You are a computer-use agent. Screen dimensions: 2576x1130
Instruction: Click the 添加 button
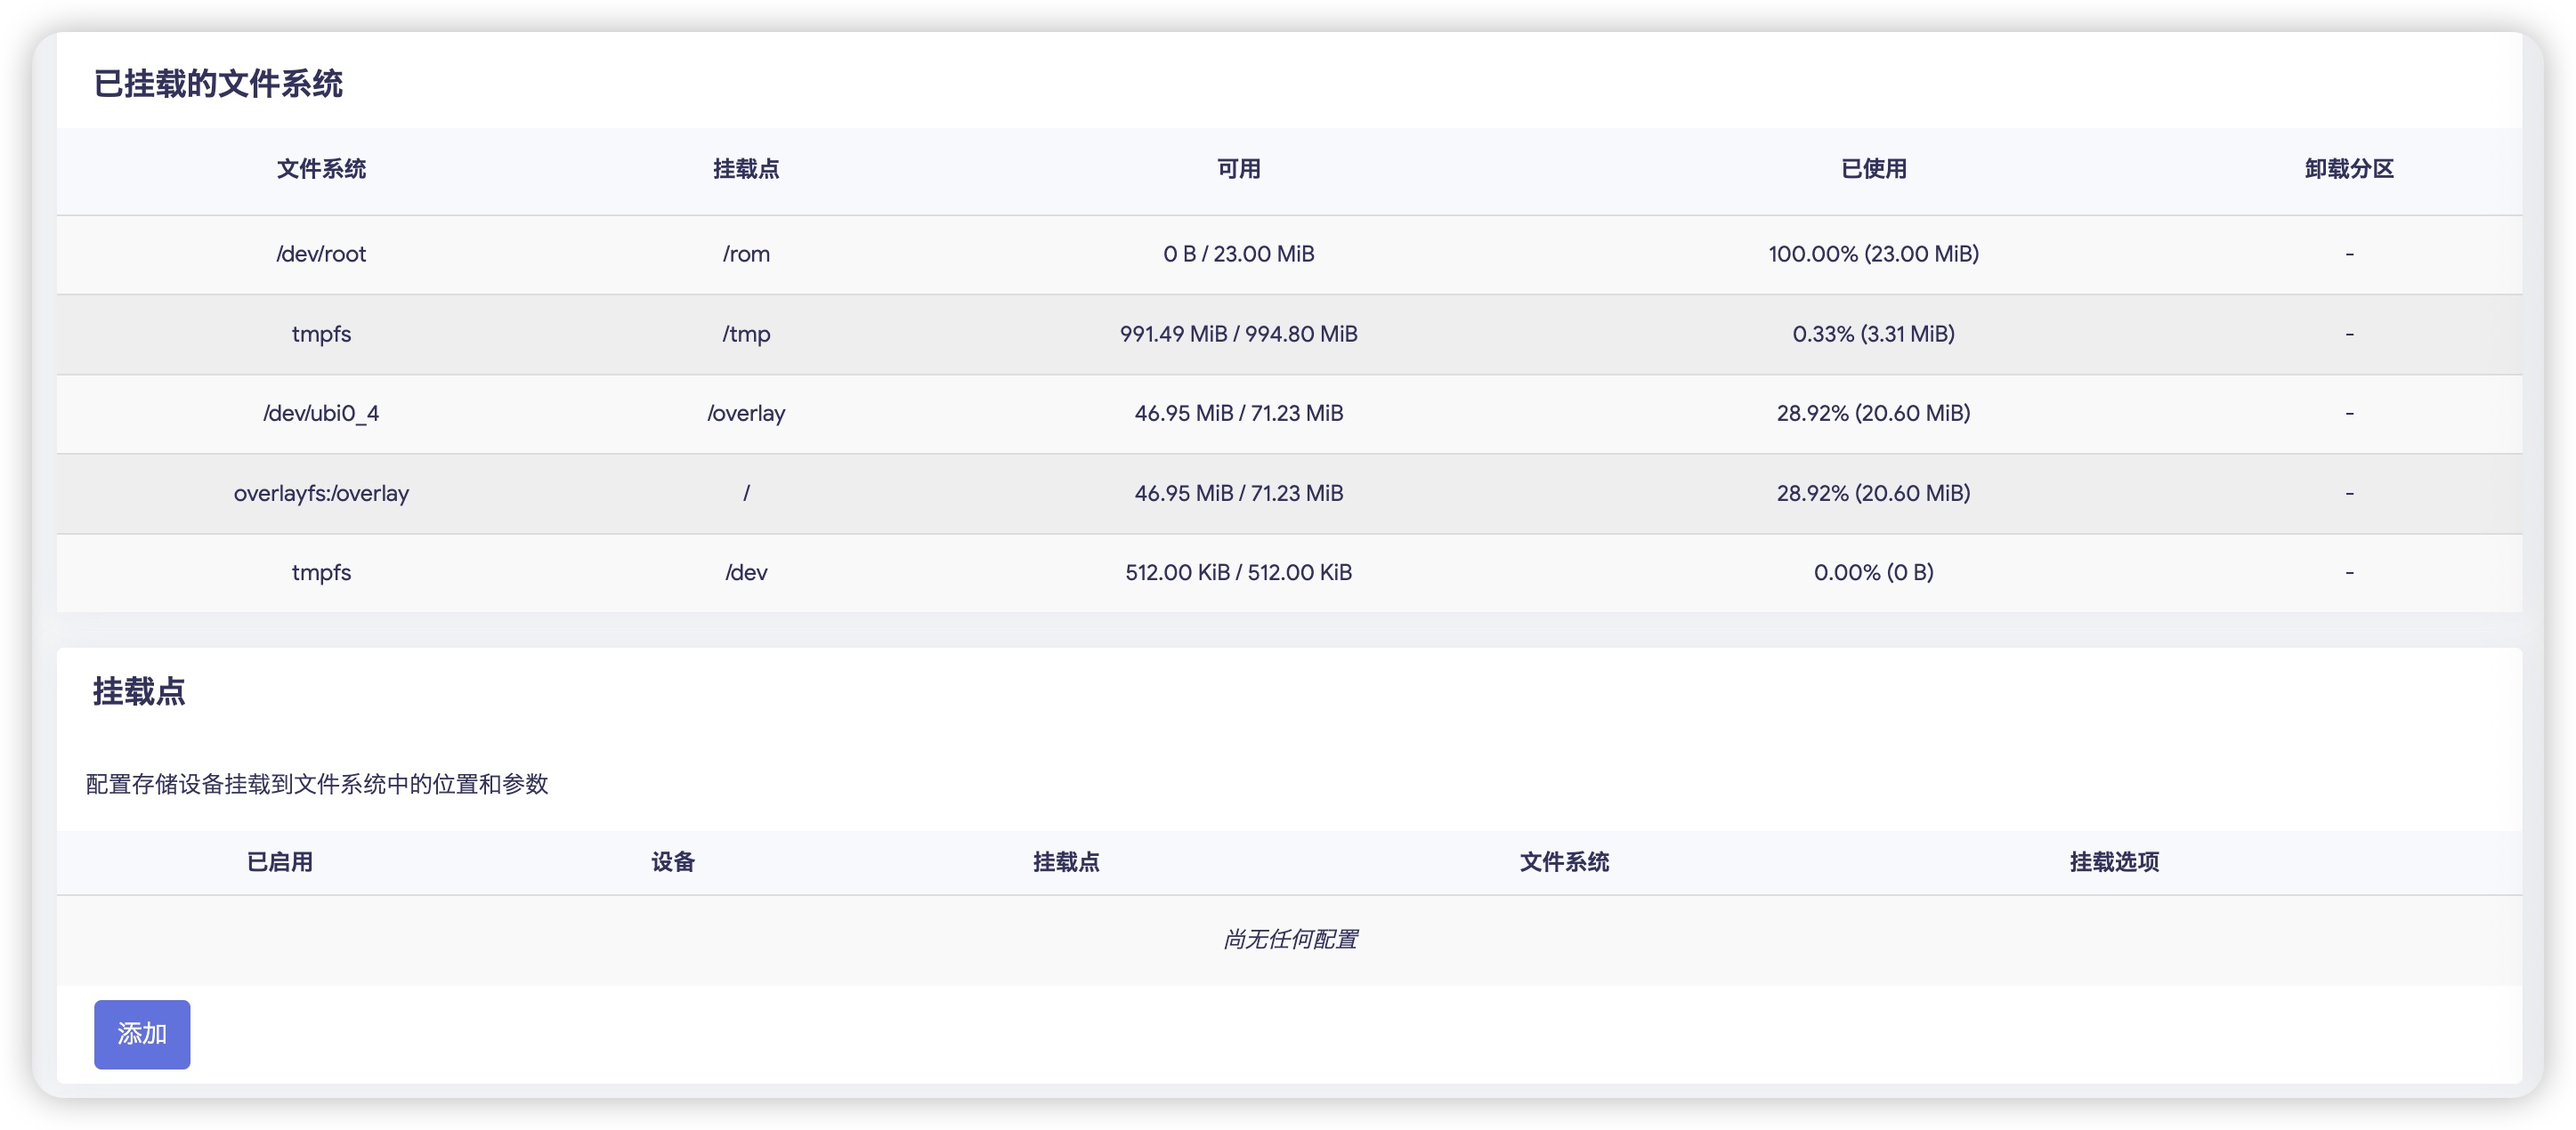click(x=142, y=1033)
